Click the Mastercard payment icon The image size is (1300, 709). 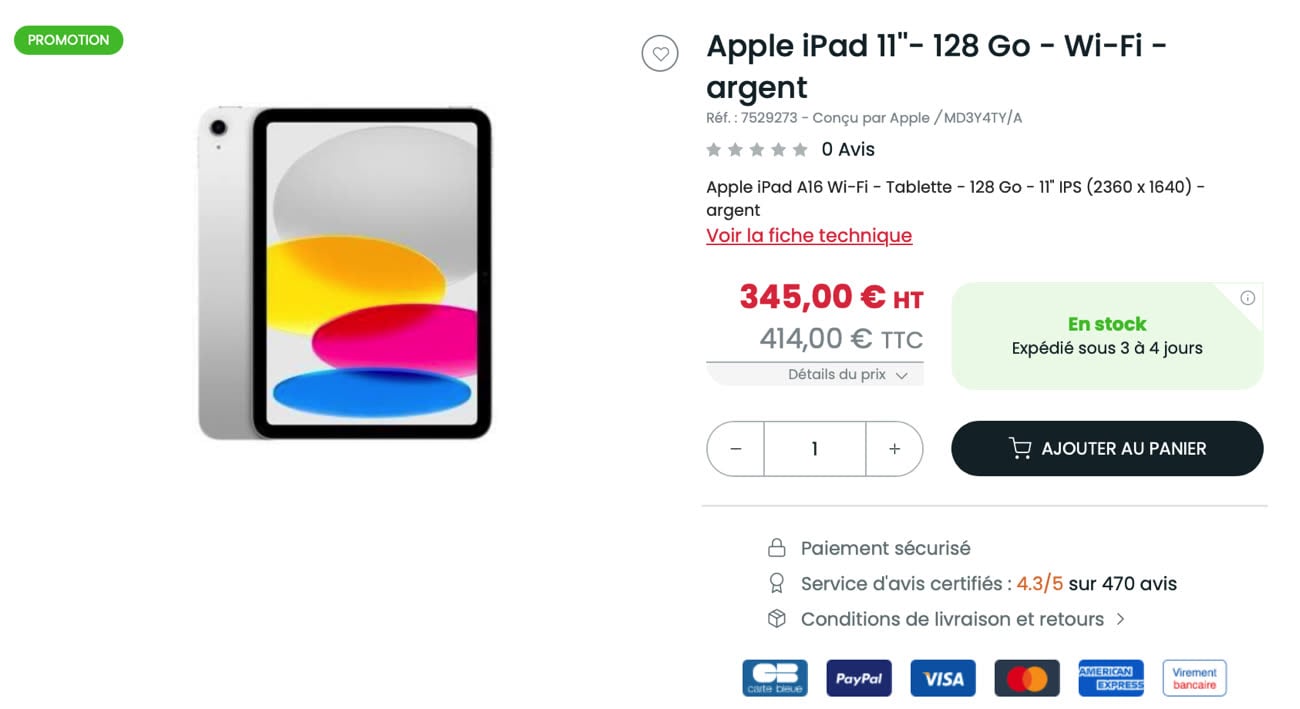pos(1026,678)
